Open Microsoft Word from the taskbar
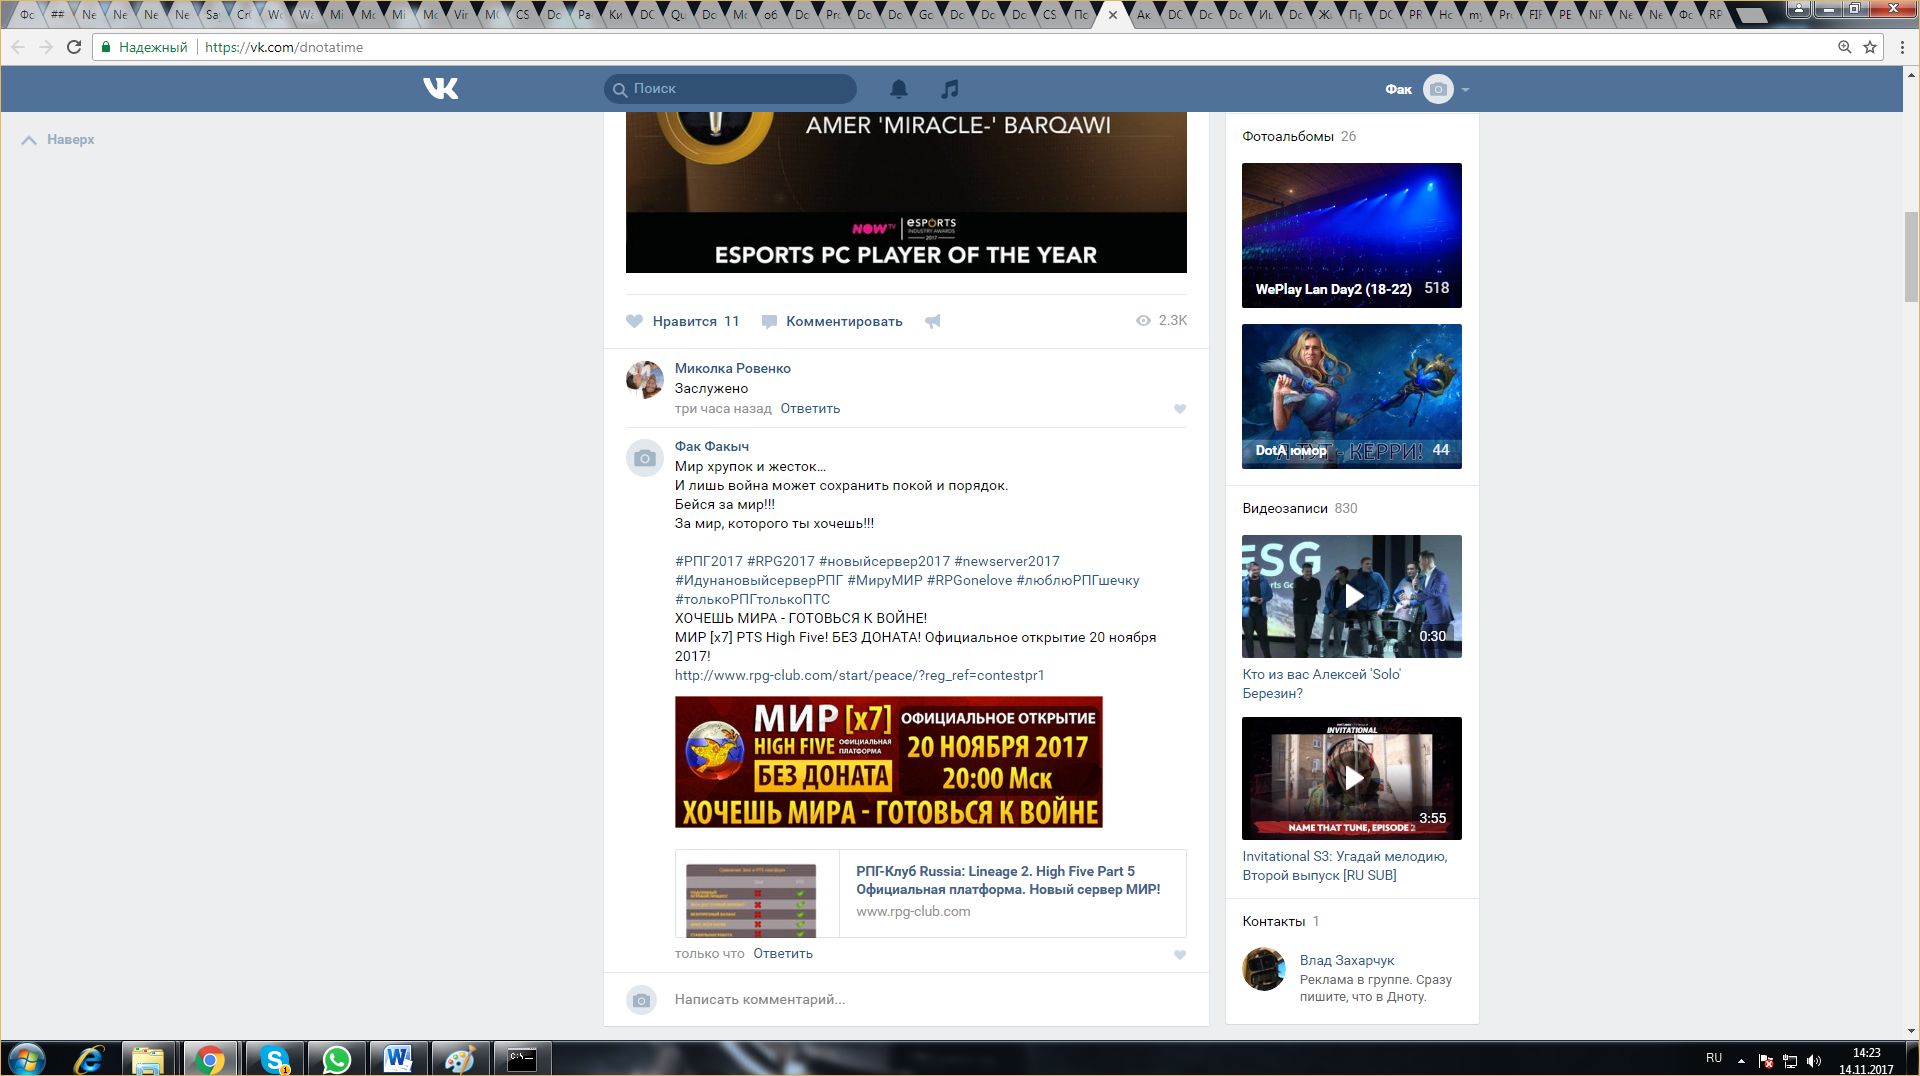The height and width of the screenshot is (1076, 1920). pos(398,1059)
